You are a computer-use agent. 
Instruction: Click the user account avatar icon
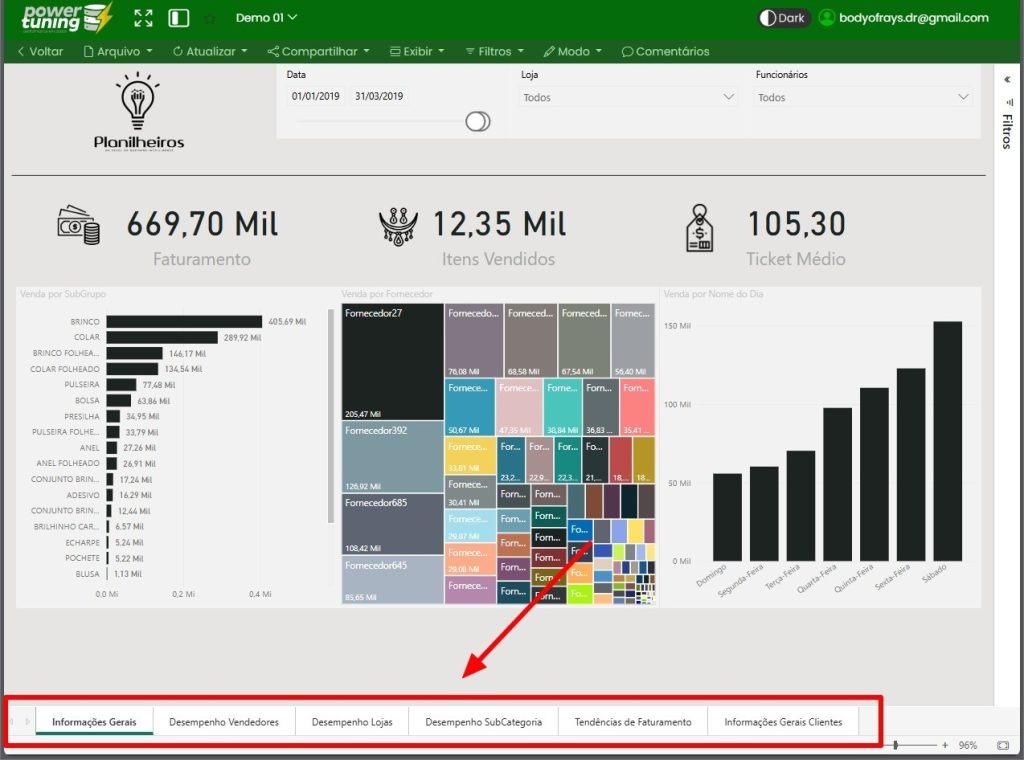(827, 18)
